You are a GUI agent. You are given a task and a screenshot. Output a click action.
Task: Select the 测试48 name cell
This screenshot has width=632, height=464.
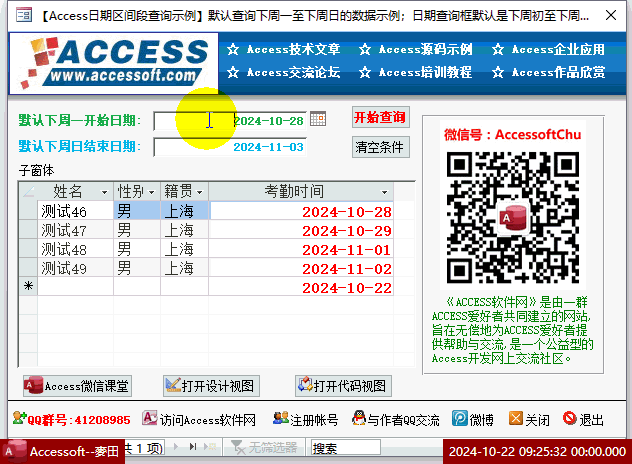click(75, 249)
